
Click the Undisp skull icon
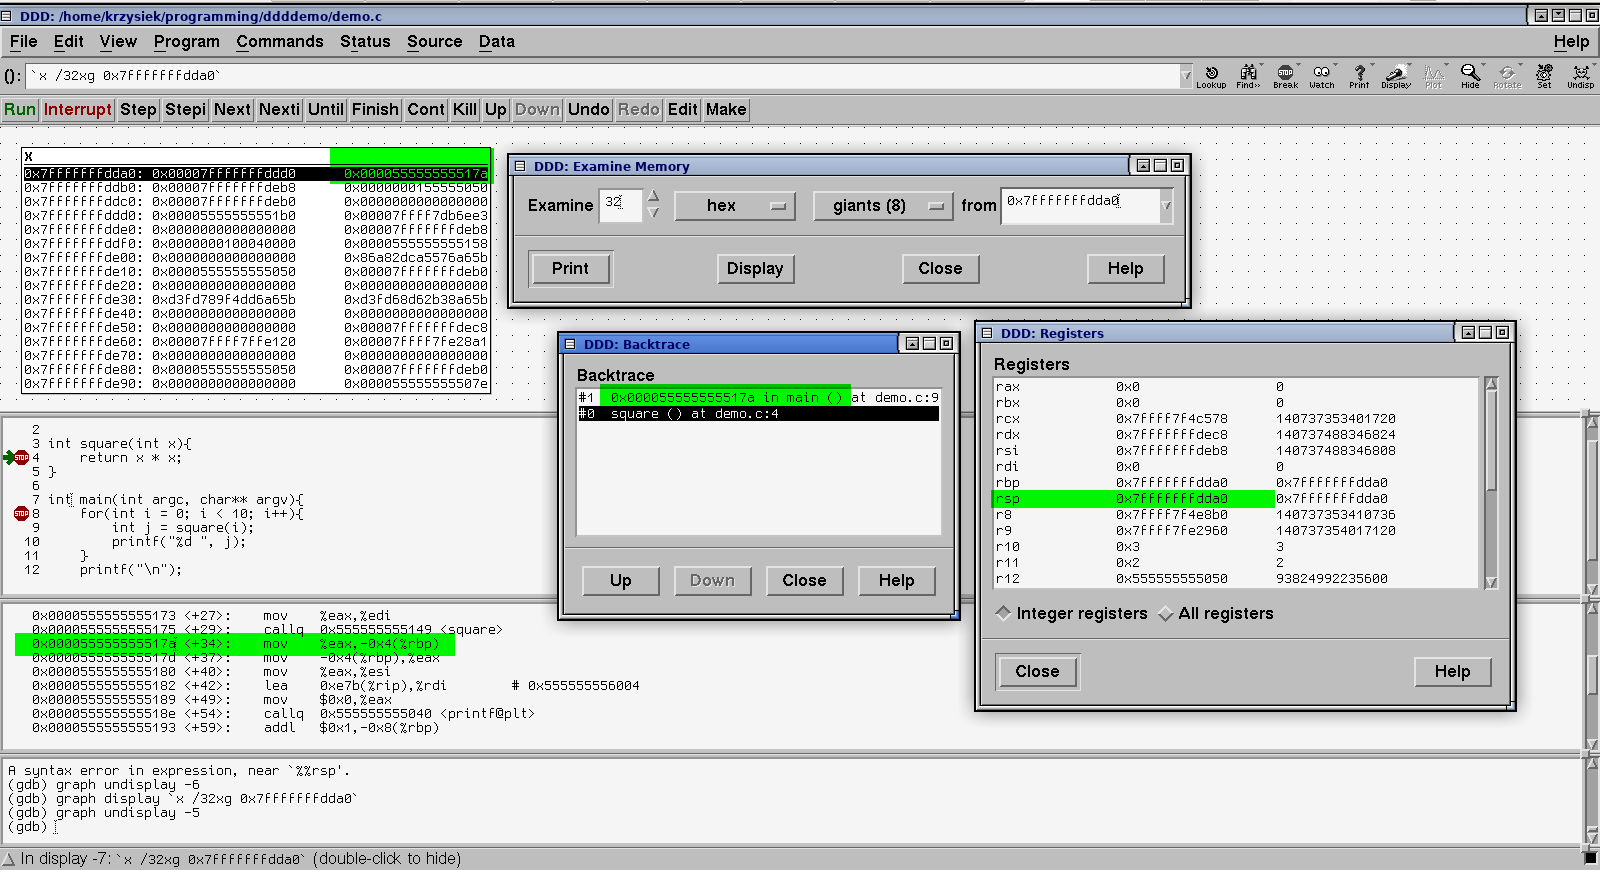(1580, 77)
